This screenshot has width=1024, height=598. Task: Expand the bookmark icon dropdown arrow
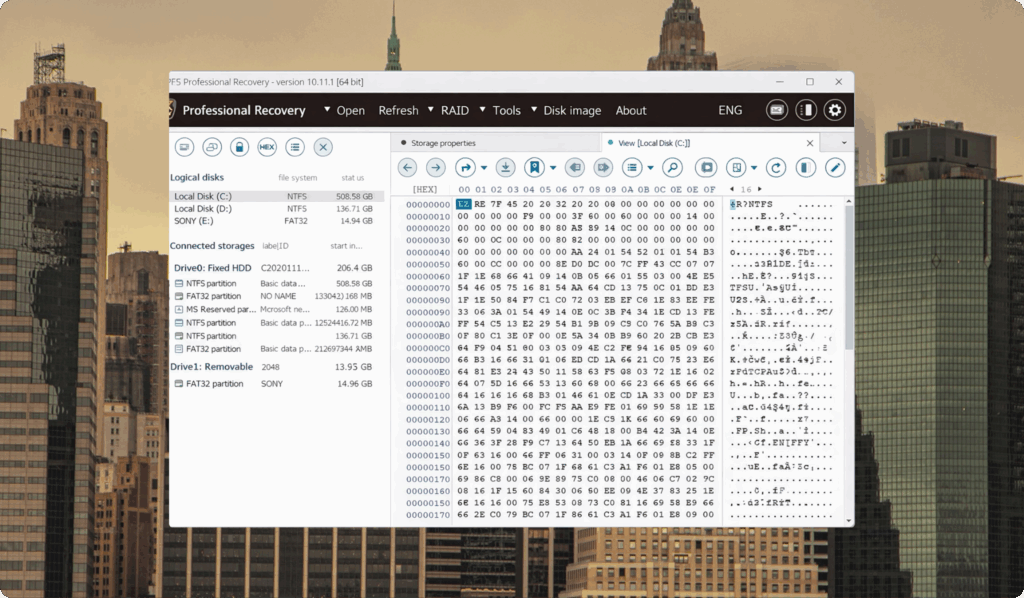553,168
